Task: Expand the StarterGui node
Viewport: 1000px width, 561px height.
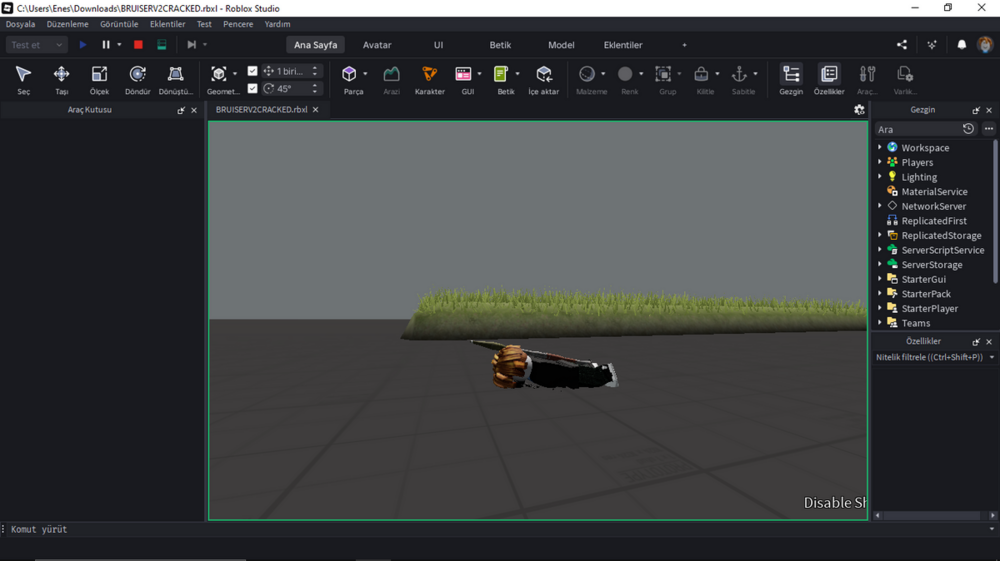Action: [880, 279]
